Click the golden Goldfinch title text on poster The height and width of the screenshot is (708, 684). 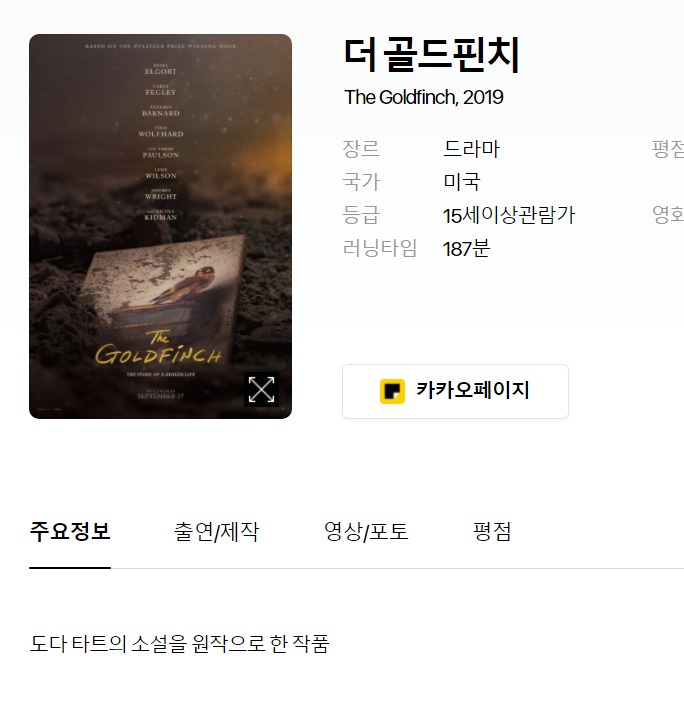158,349
